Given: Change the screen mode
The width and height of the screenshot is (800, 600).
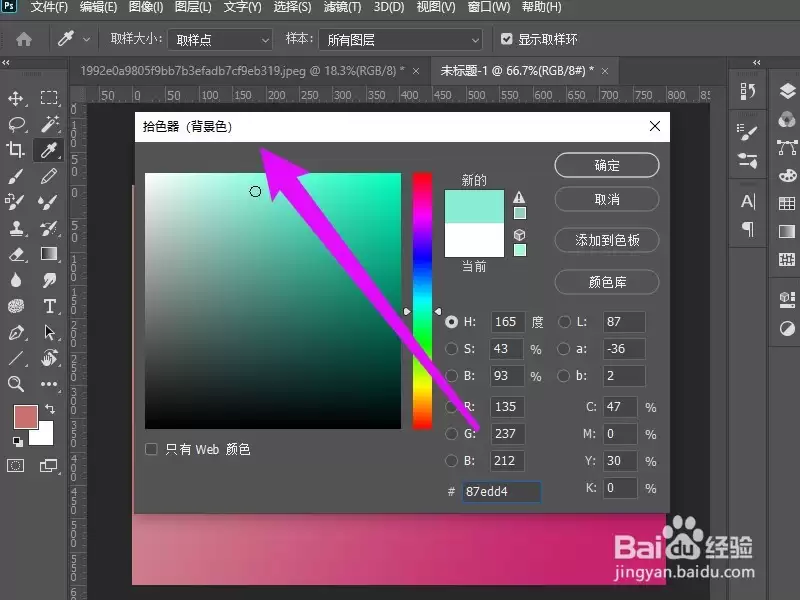Looking at the screenshot, I should click(x=48, y=465).
